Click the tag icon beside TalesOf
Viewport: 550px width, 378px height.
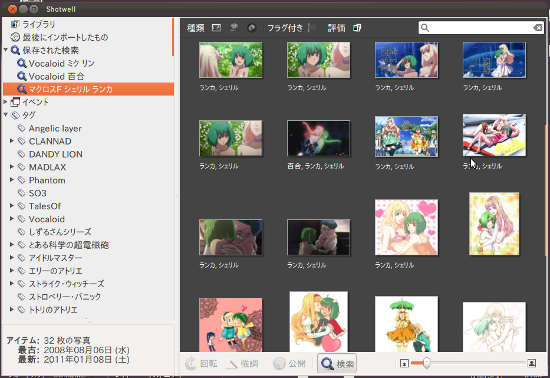click(22, 206)
